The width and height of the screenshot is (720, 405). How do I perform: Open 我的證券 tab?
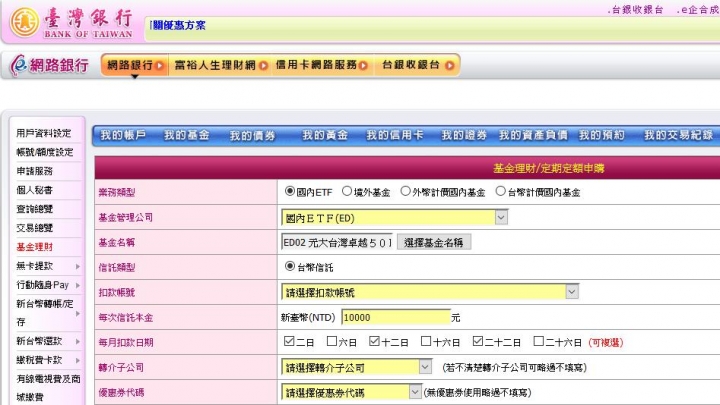pyautogui.click(x=464, y=135)
